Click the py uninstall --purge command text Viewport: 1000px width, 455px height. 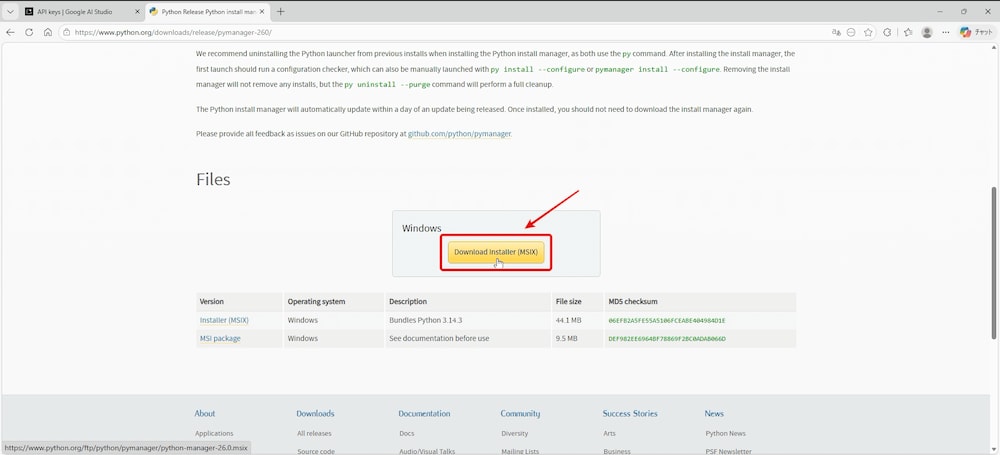[387, 84]
